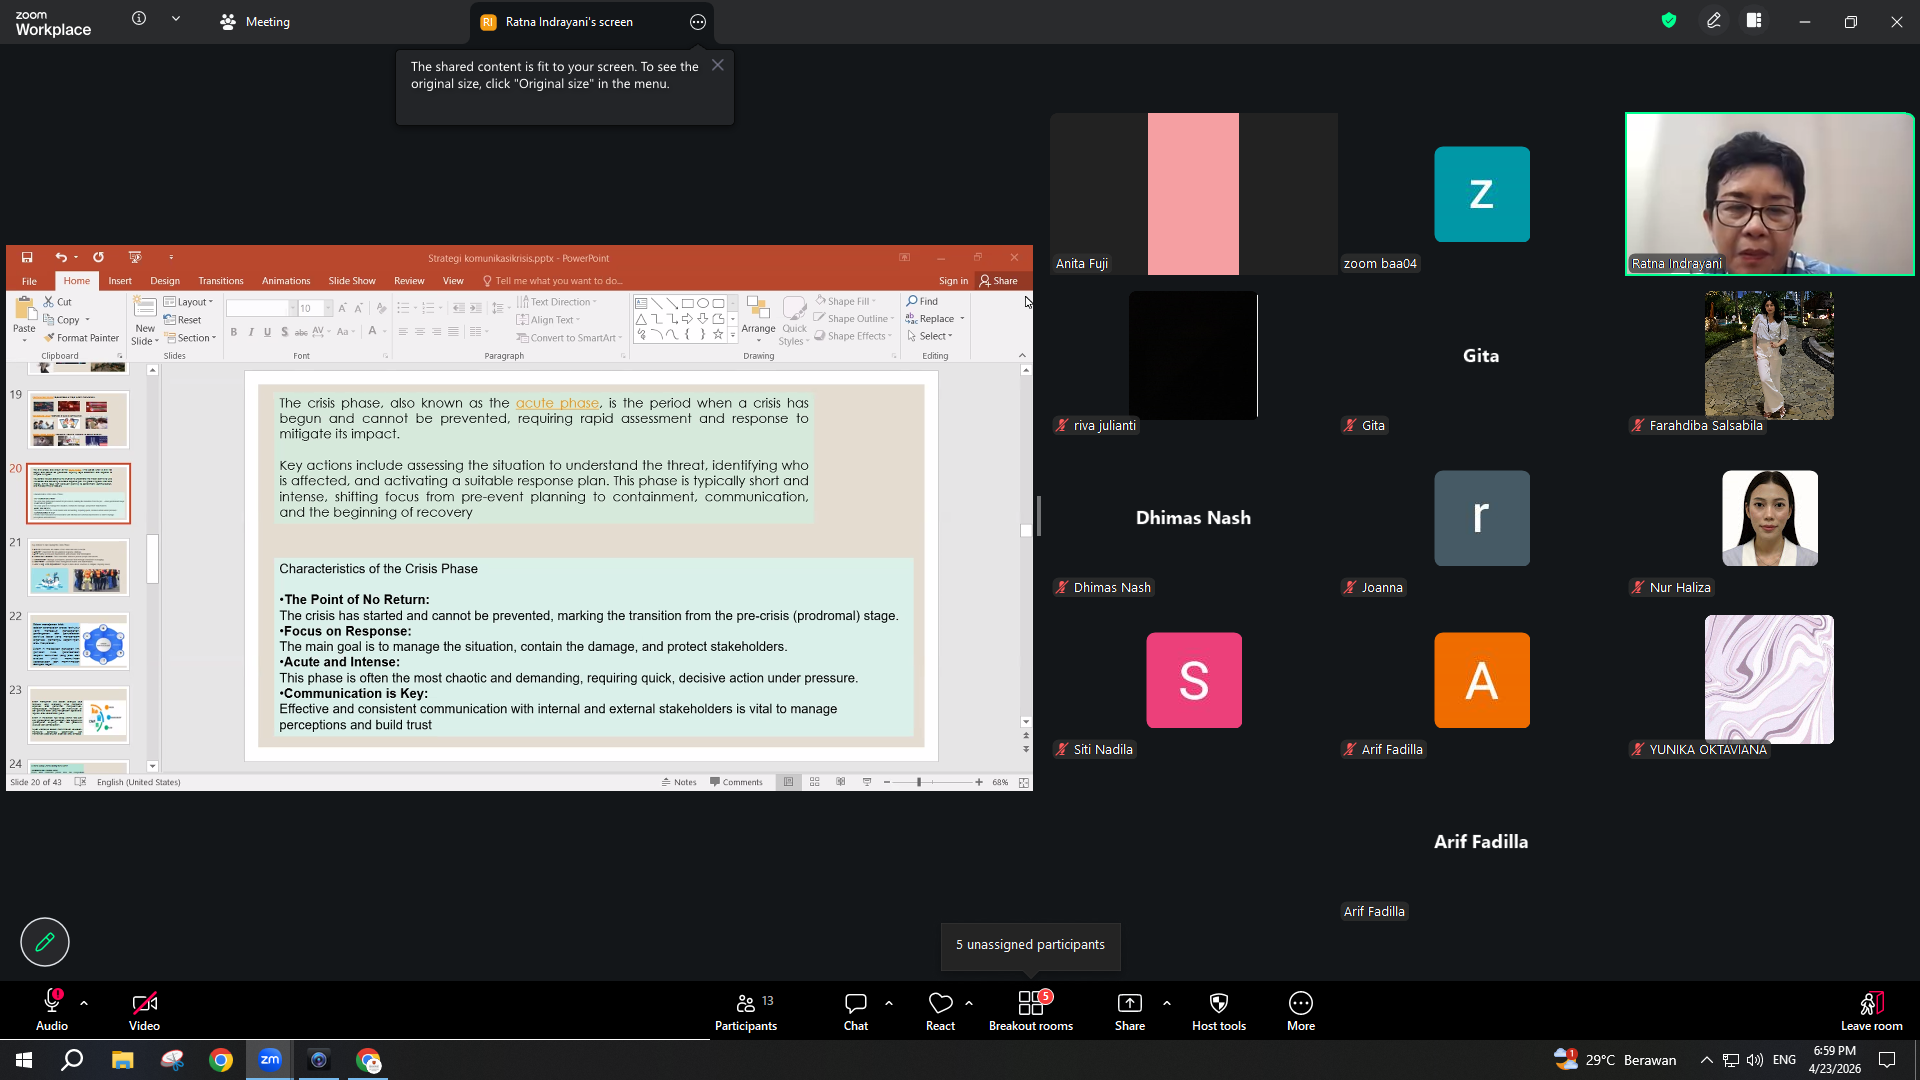Image resolution: width=1920 pixels, height=1080 pixels.
Task: Expand the React options caret
Action: [969, 1003]
